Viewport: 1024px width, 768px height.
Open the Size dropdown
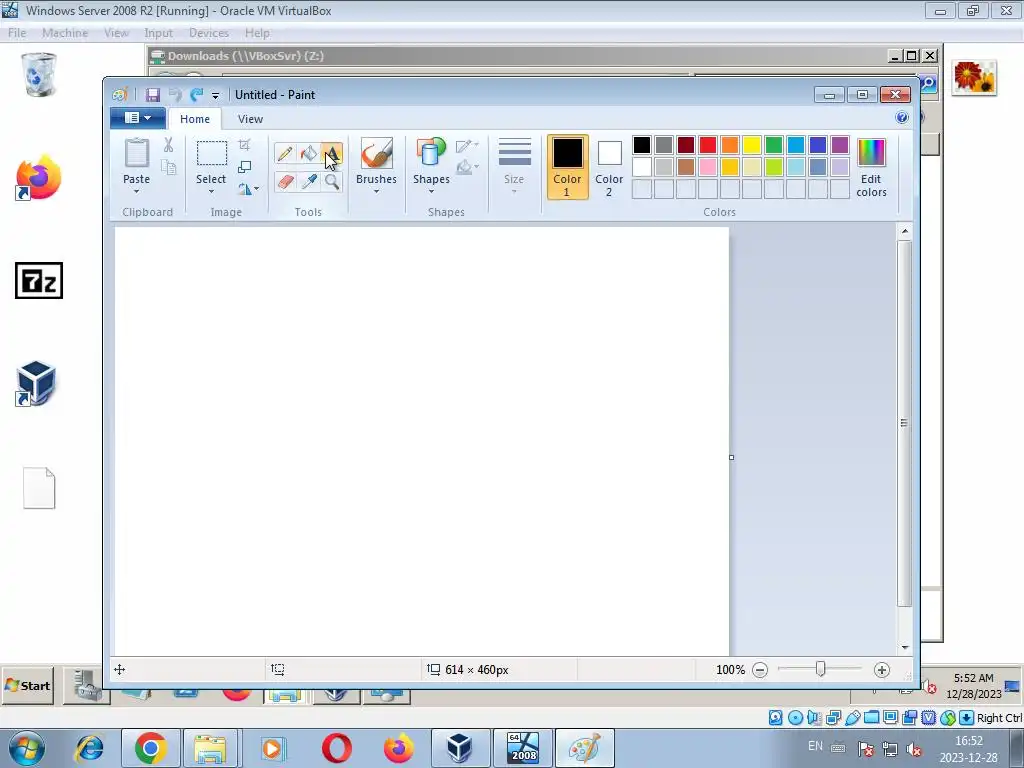[514, 168]
